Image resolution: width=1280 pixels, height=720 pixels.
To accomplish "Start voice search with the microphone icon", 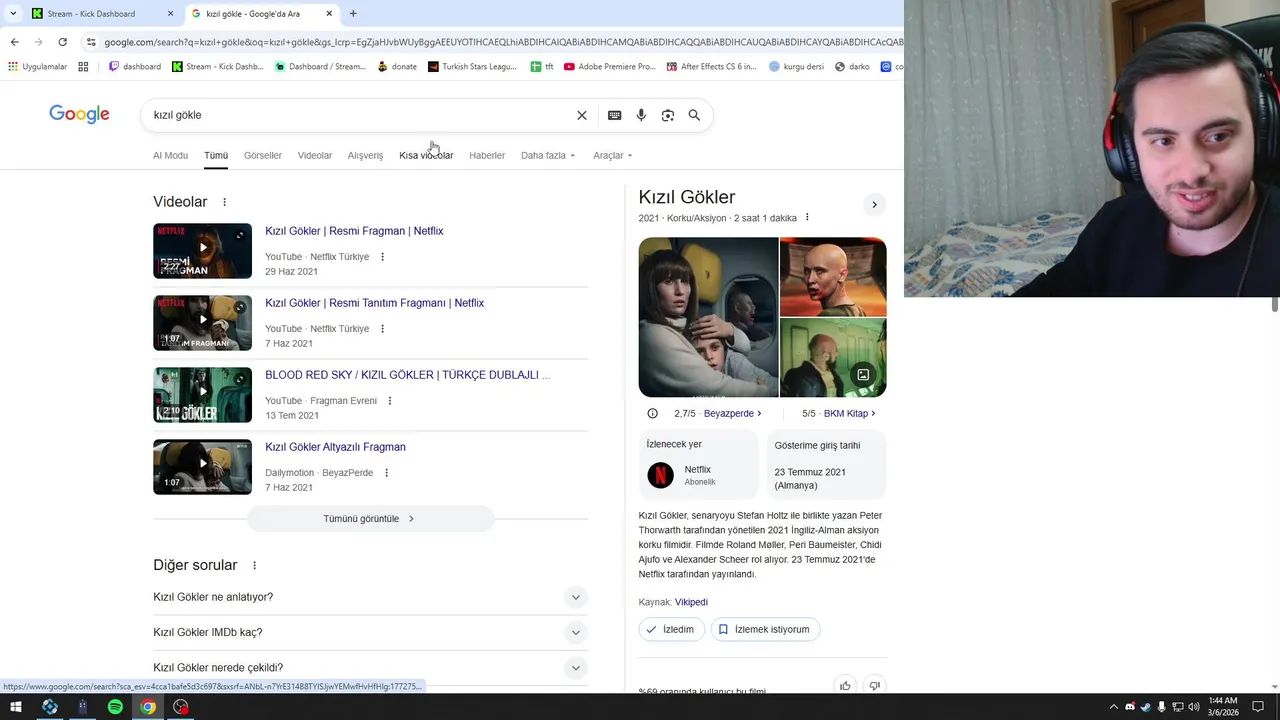I will point(641,115).
